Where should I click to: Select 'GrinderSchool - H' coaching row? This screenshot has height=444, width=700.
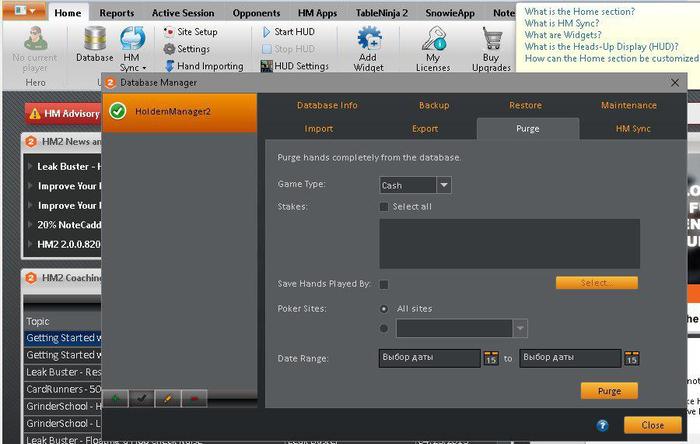coord(63,406)
